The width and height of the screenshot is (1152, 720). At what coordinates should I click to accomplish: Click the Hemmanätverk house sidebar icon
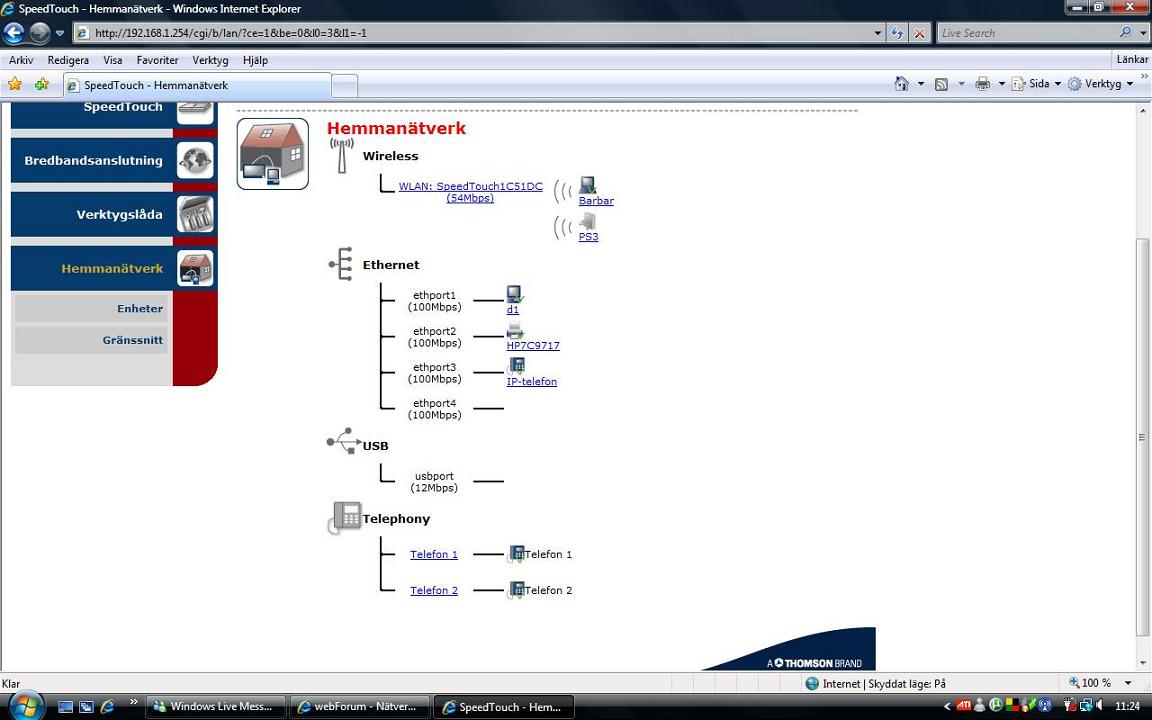pyautogui.click(x=195, y=268)
